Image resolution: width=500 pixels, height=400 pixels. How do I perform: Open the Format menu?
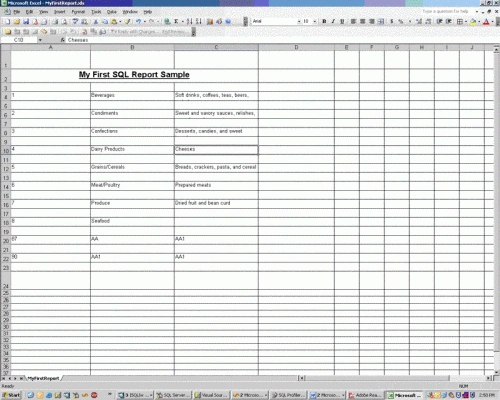pos(78,12)
